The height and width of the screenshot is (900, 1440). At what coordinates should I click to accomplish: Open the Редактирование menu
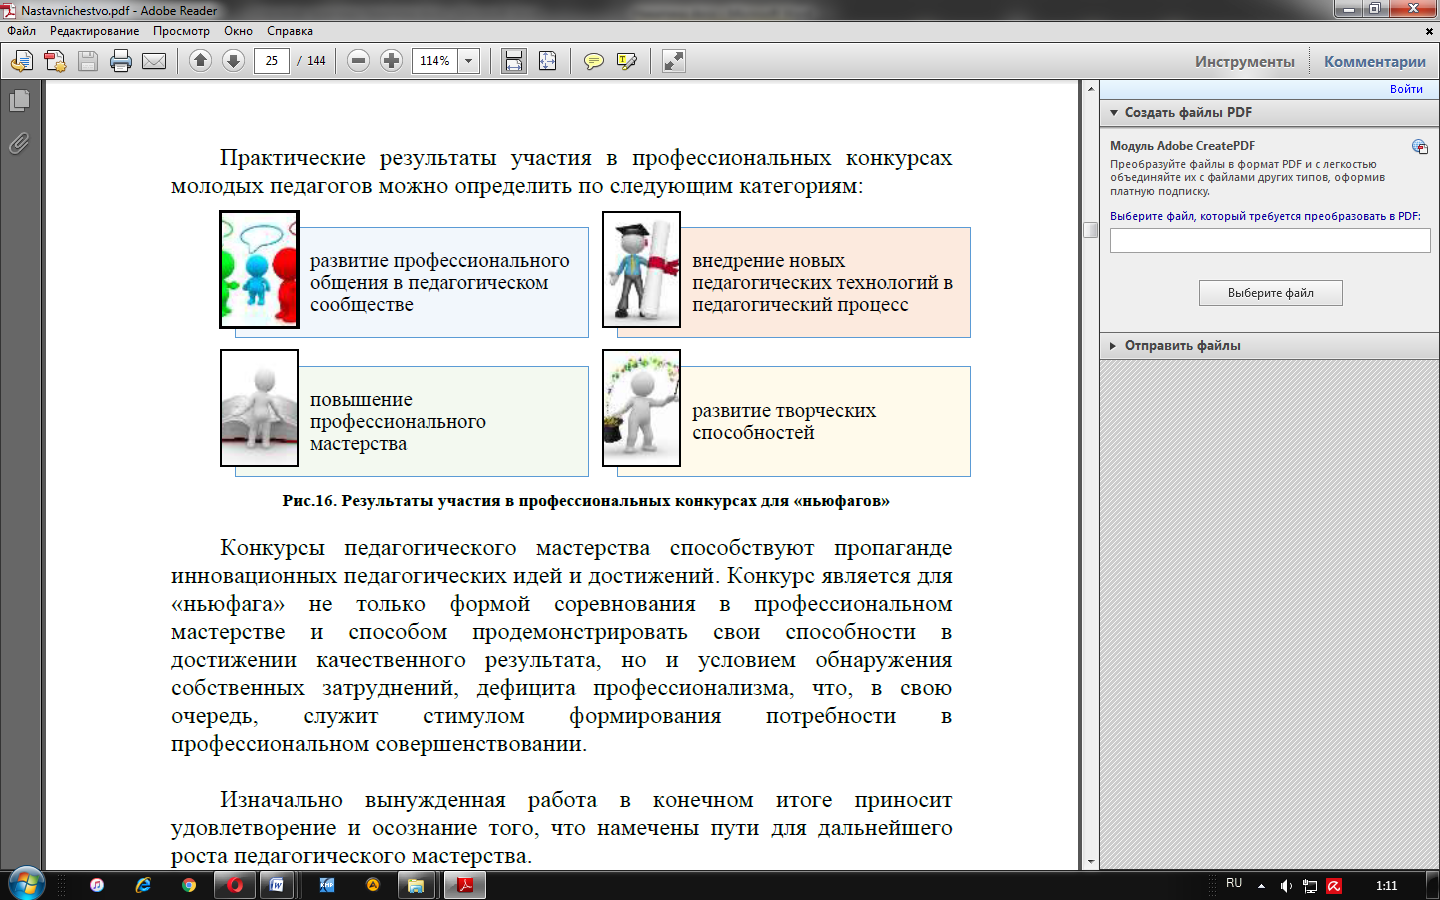pyautogui.click(x=94, y=31)
